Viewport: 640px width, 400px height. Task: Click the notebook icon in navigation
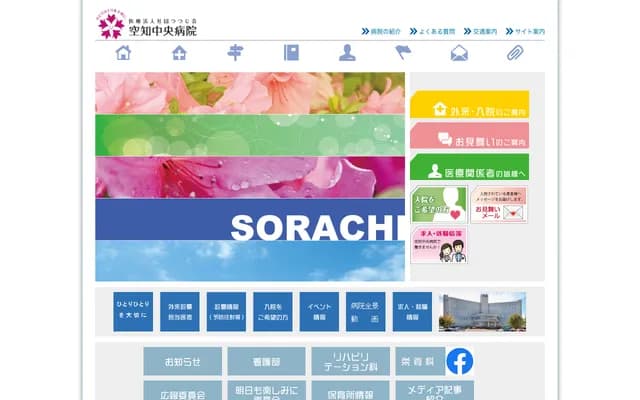click(291, 53)
